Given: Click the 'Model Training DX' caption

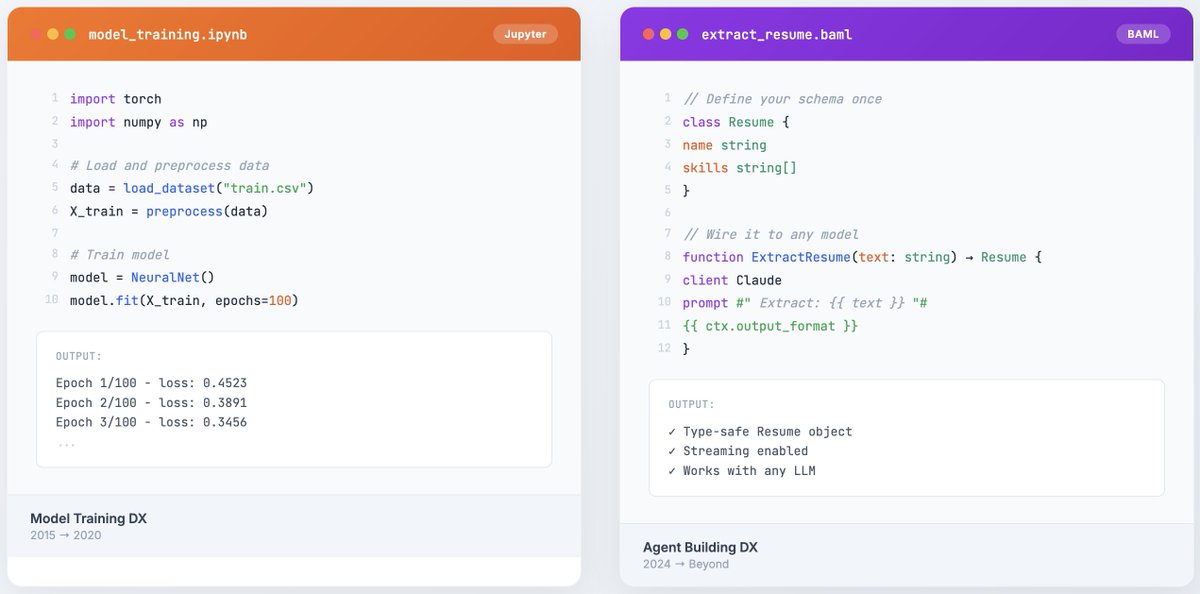Looking at the screenshot, I should (x=88, y=518).
